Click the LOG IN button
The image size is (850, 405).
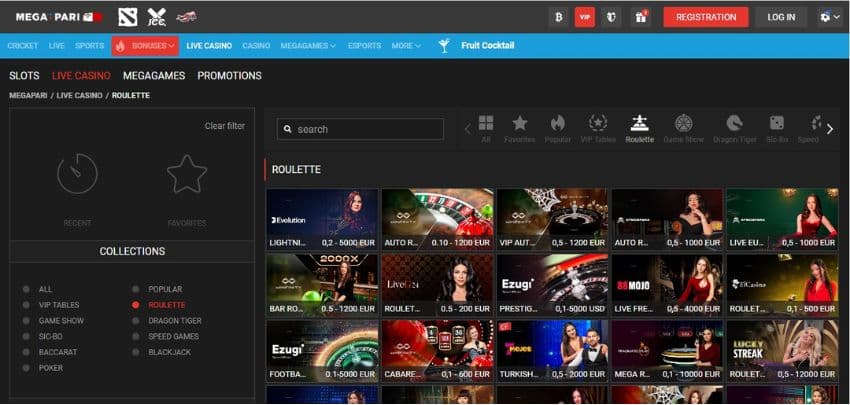(781, 17)
